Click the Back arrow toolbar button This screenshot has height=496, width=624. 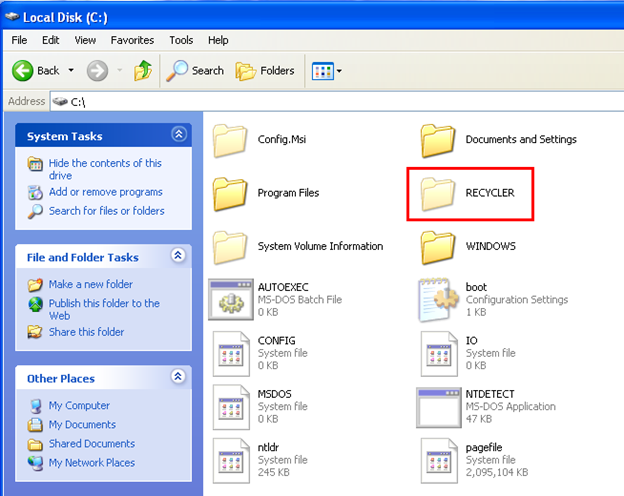(x=36, y=71)
